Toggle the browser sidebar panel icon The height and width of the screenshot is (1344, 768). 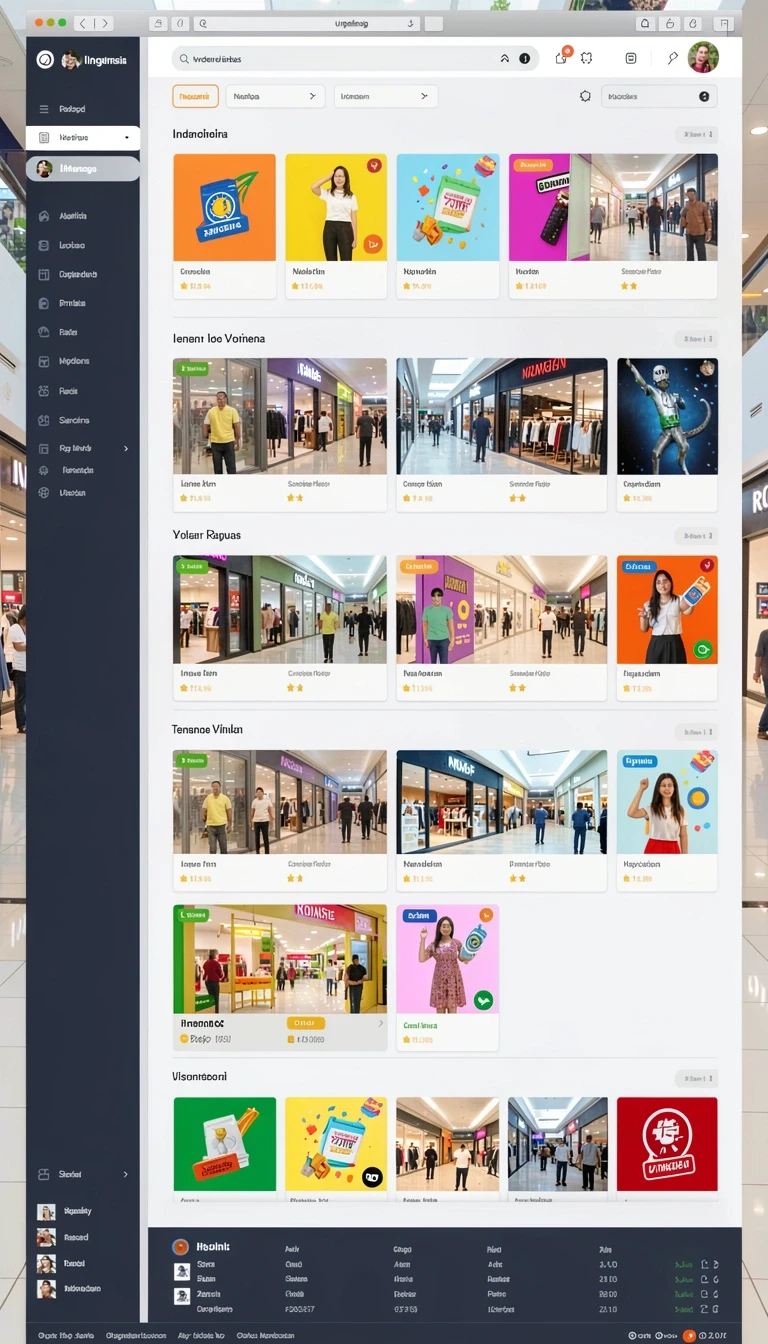coord(159,22)
